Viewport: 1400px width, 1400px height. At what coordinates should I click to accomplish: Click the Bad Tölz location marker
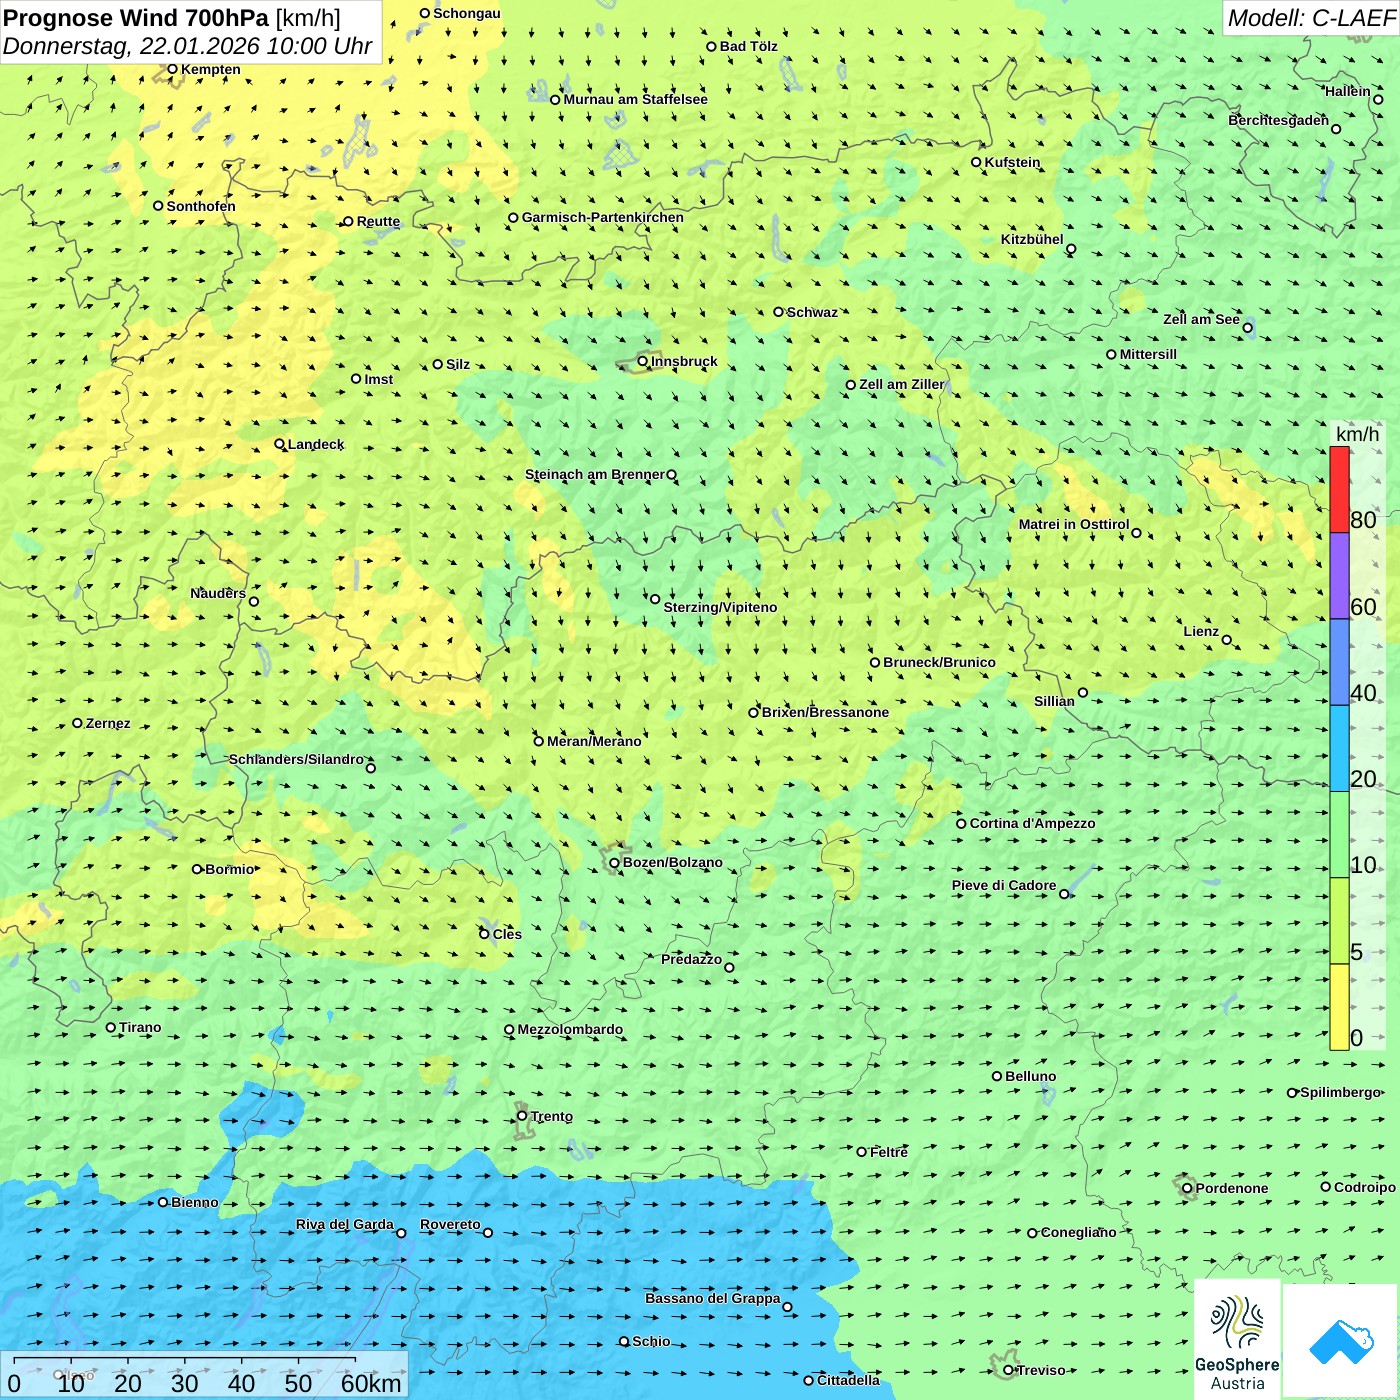pyautogui.click(x=711, y=46)
